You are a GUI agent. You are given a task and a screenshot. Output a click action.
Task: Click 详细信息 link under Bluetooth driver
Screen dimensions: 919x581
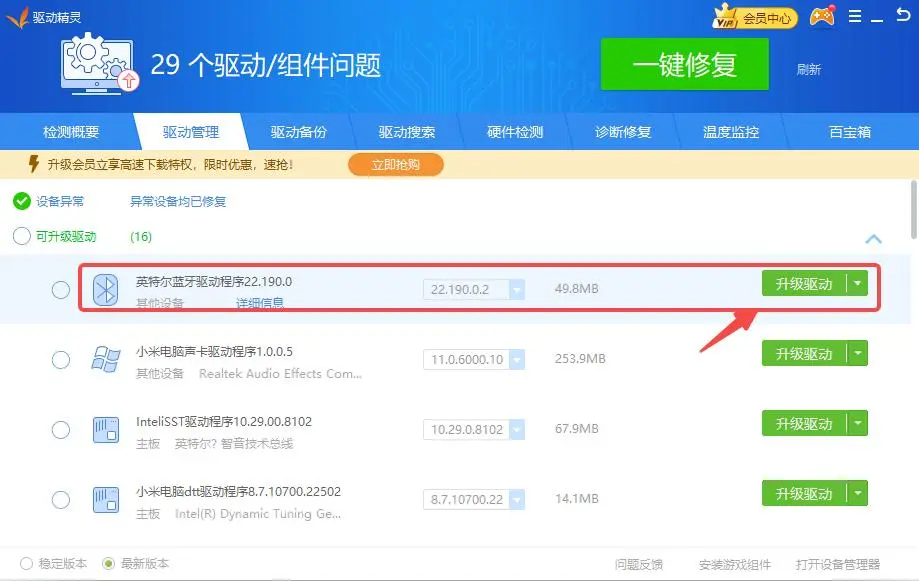[x=259, y=303]
